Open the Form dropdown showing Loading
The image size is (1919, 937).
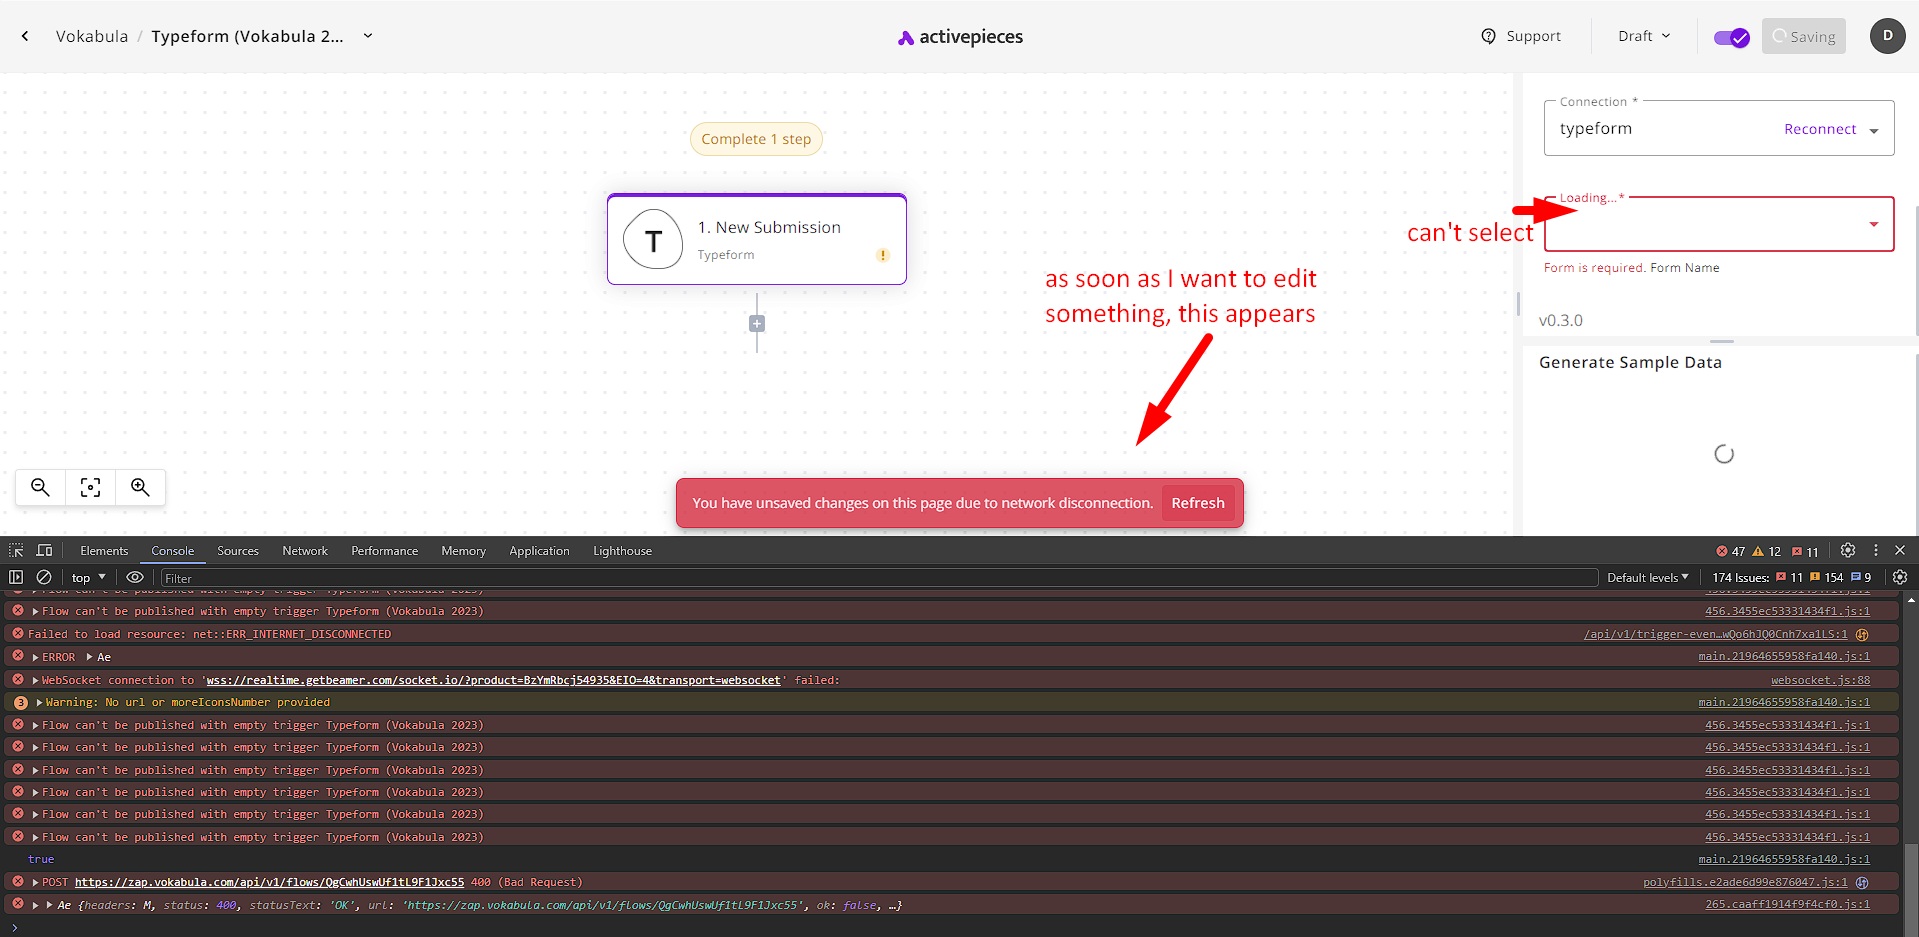[x=1719, y=224]
